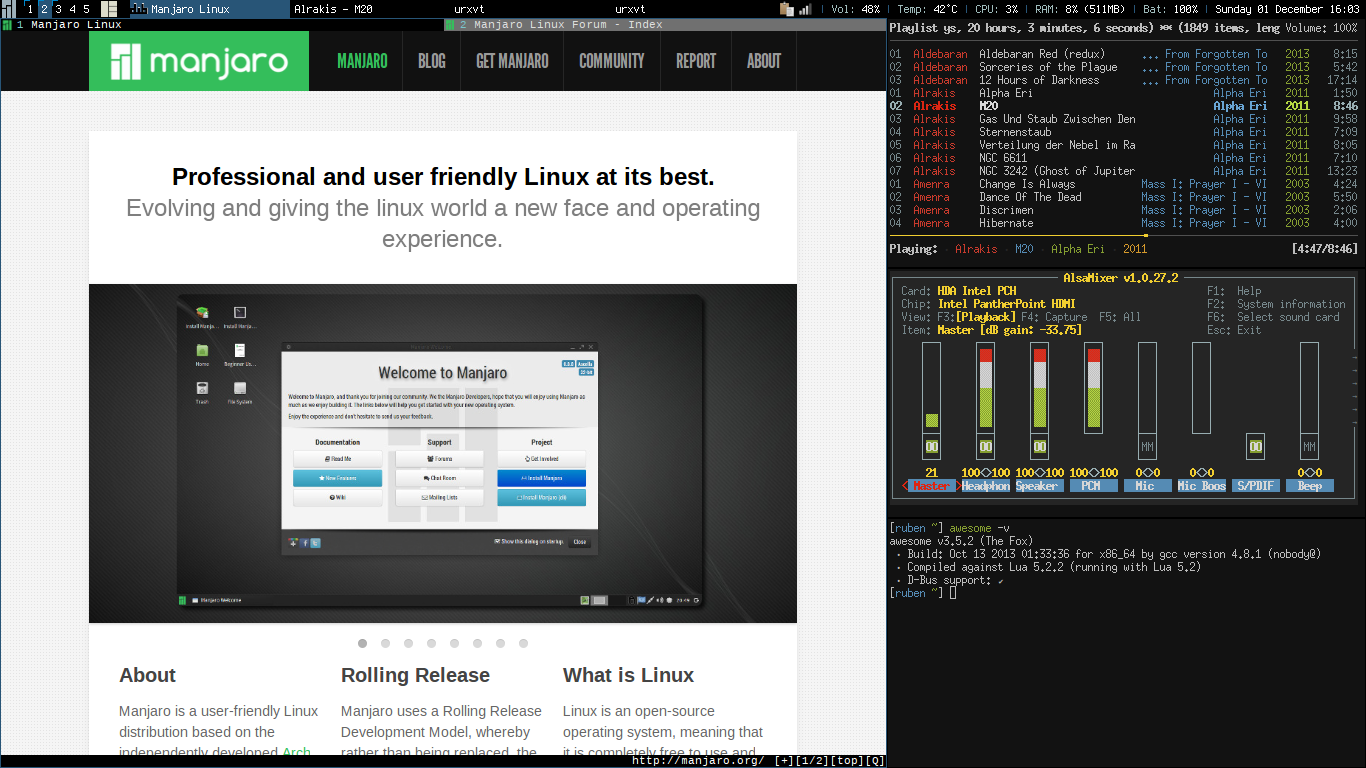Select playlist row 'Sternenstaub'
The height and width of the screenshot is (768, 1366).
click(x=1124, y=132)
